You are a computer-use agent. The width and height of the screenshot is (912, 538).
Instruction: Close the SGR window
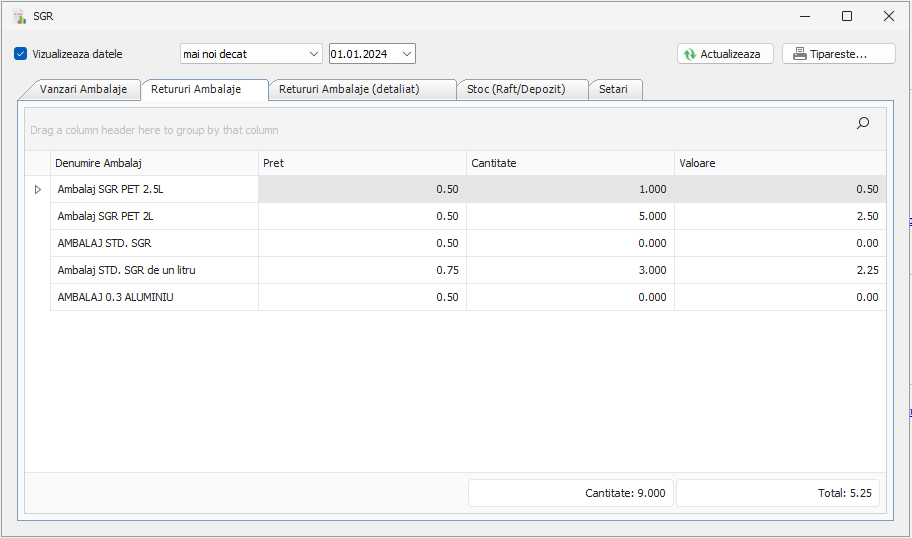888,16
